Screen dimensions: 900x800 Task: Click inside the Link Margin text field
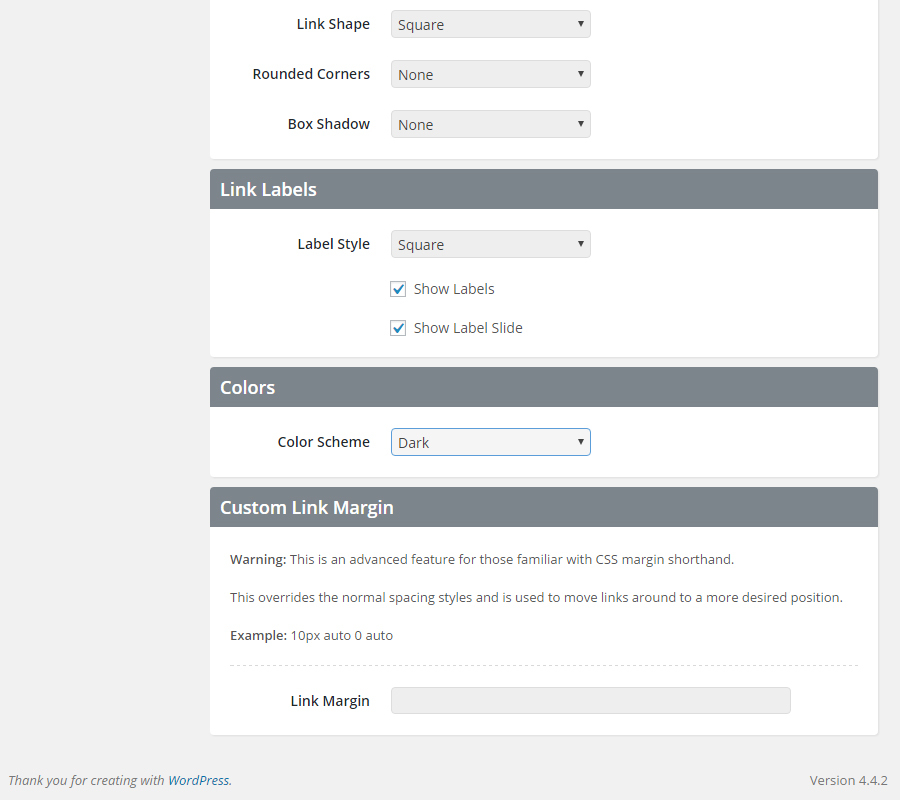[590, 700]
